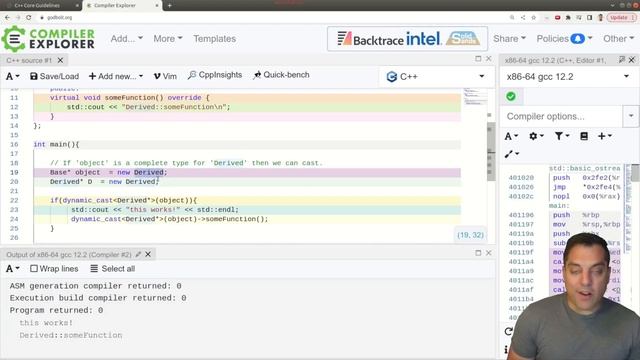Viewport: 640px width, 360px height.
Task: Enable the Wrap lines checkbox
Action: [34, 269]
